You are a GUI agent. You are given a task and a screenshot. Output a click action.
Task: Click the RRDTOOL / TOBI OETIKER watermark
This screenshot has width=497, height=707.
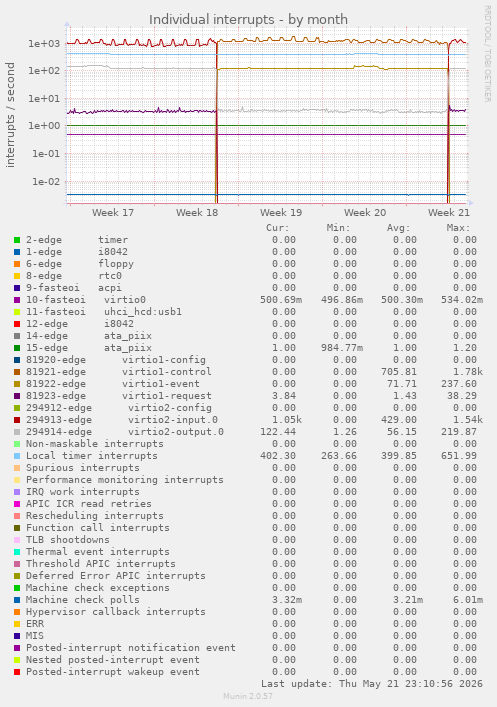tap(488, 53)
